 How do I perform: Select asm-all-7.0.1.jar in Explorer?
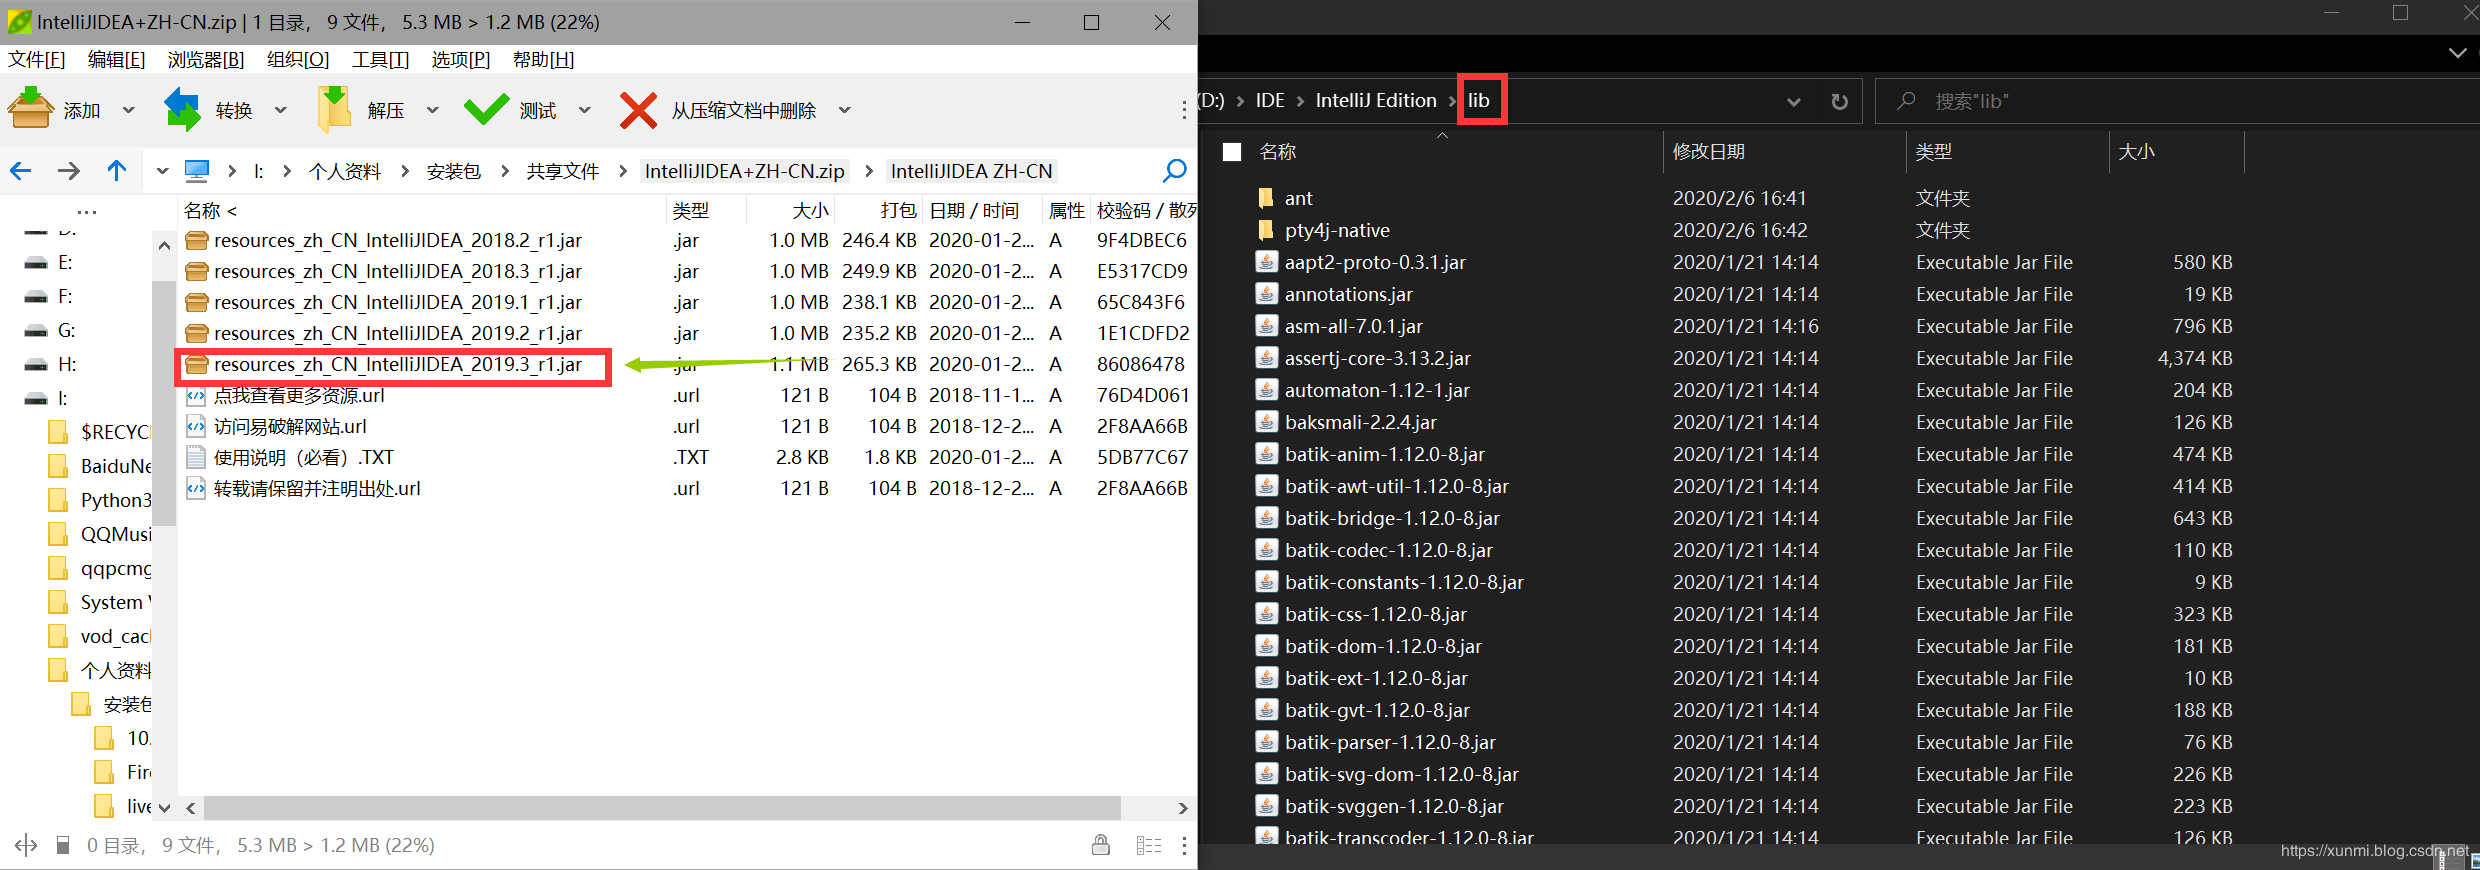(1353, 326)
